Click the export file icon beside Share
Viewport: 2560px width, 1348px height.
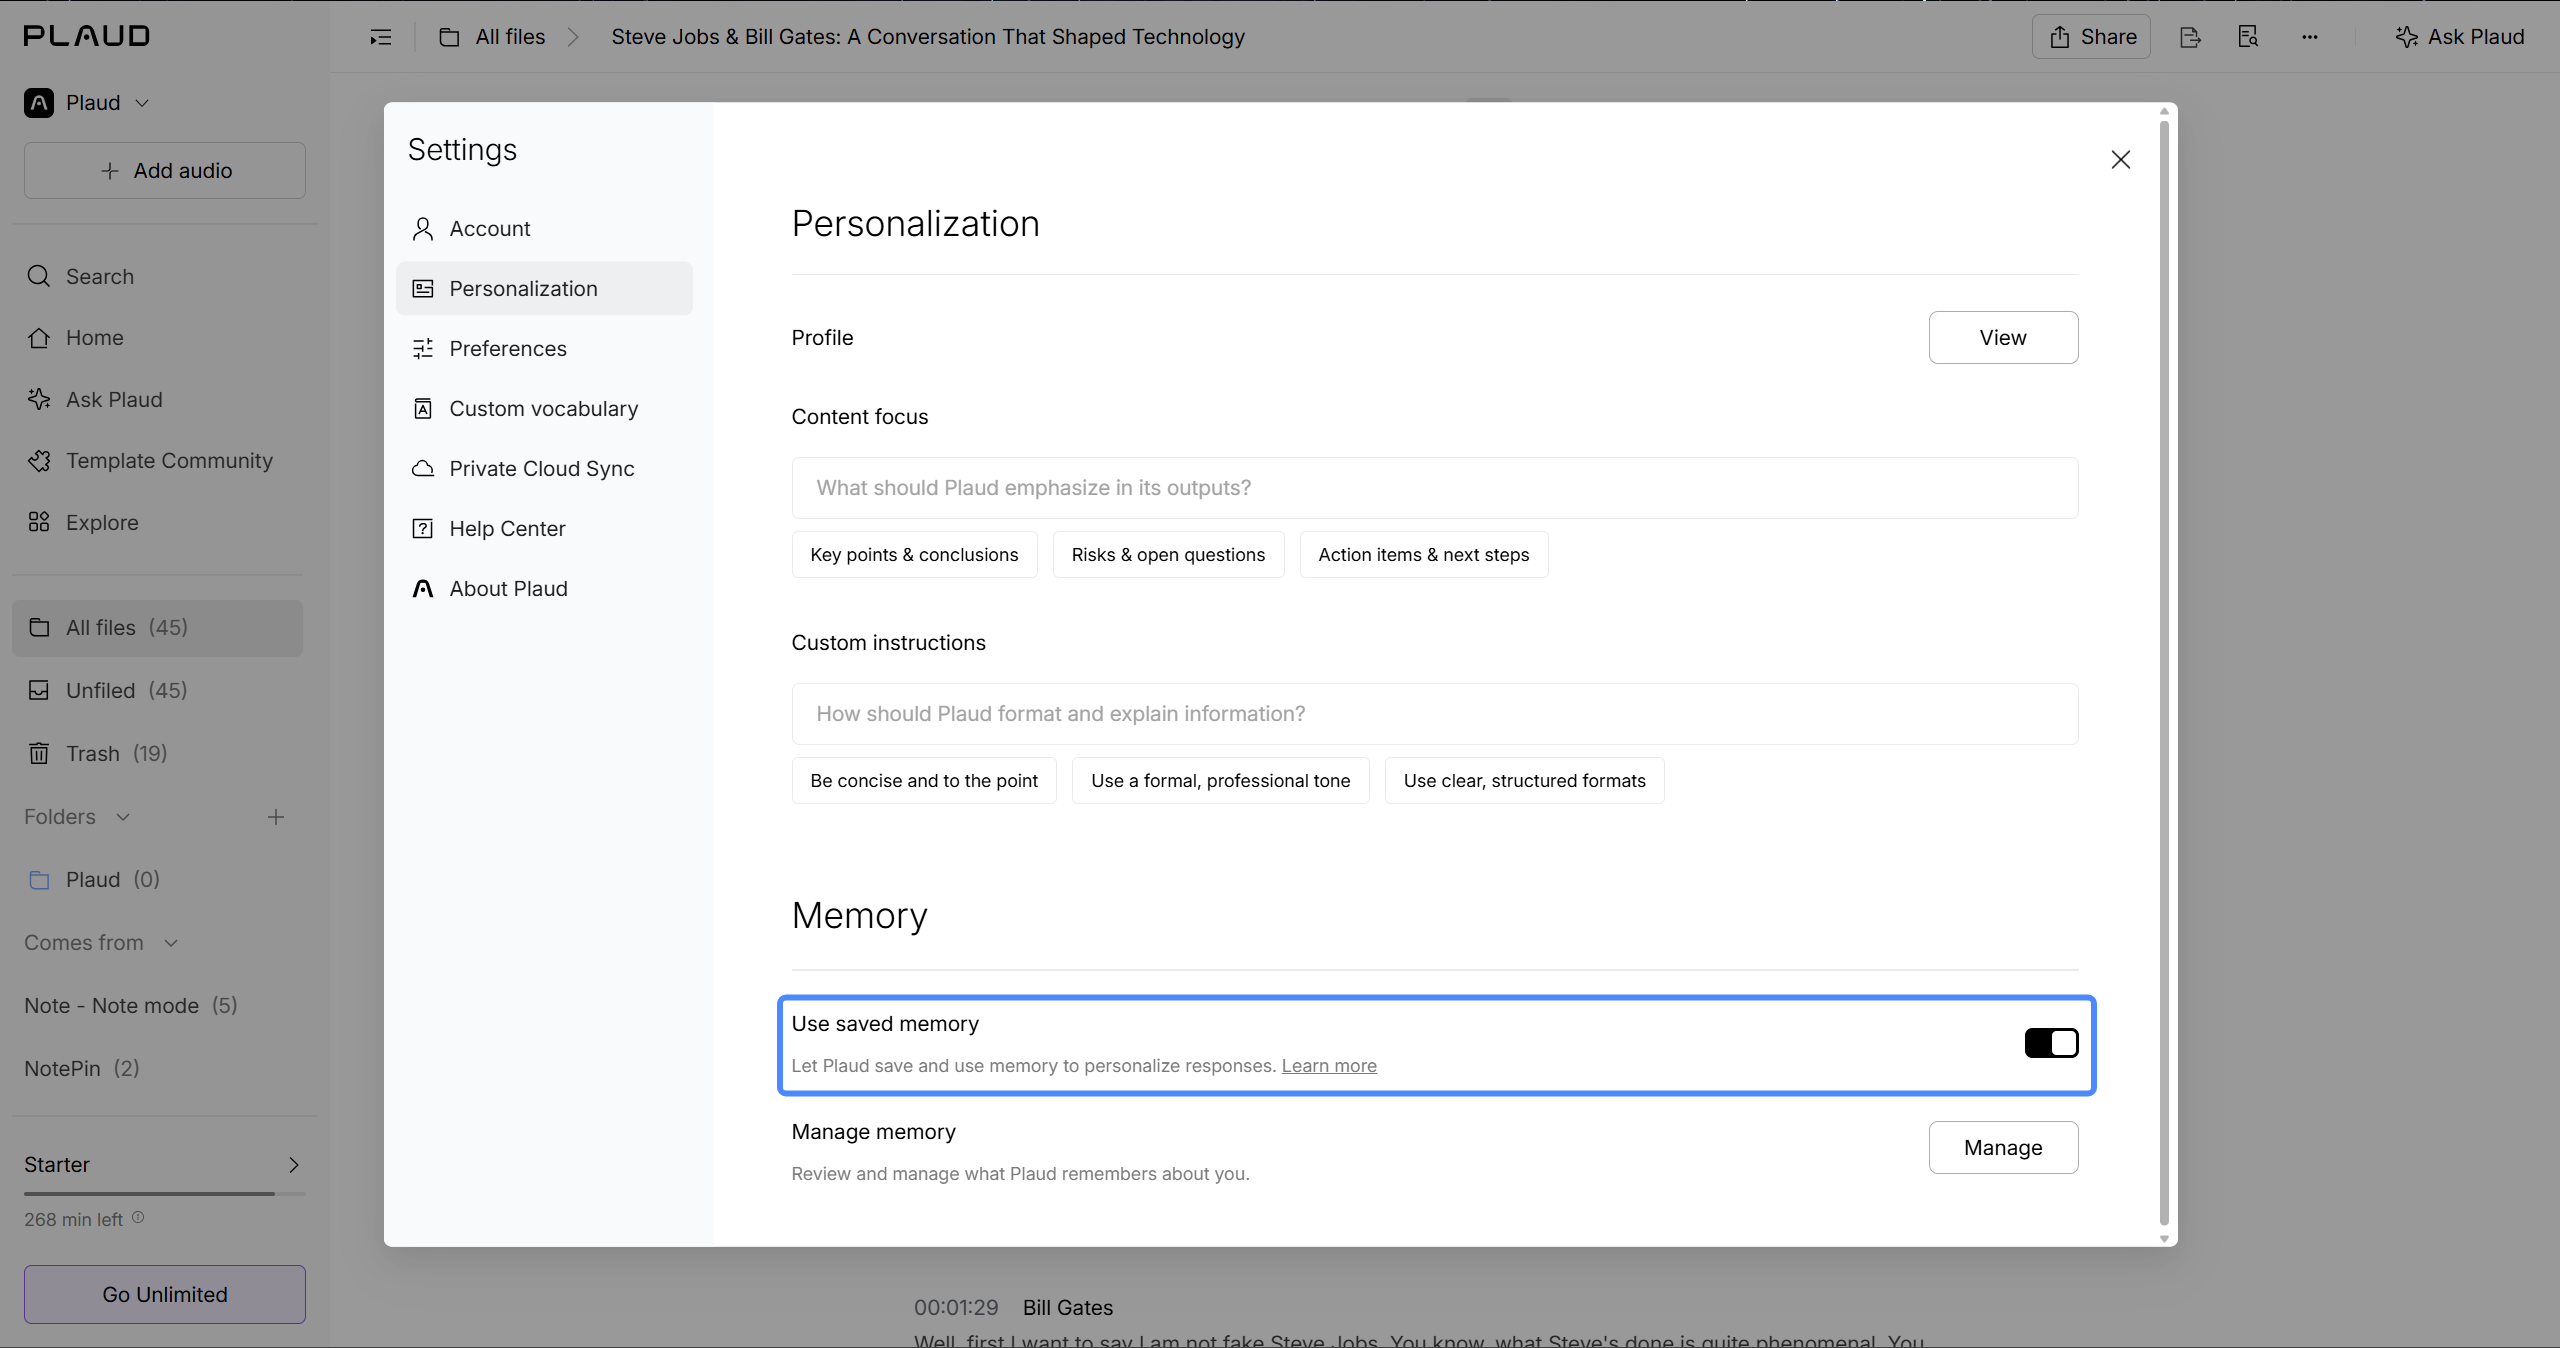2190,37
